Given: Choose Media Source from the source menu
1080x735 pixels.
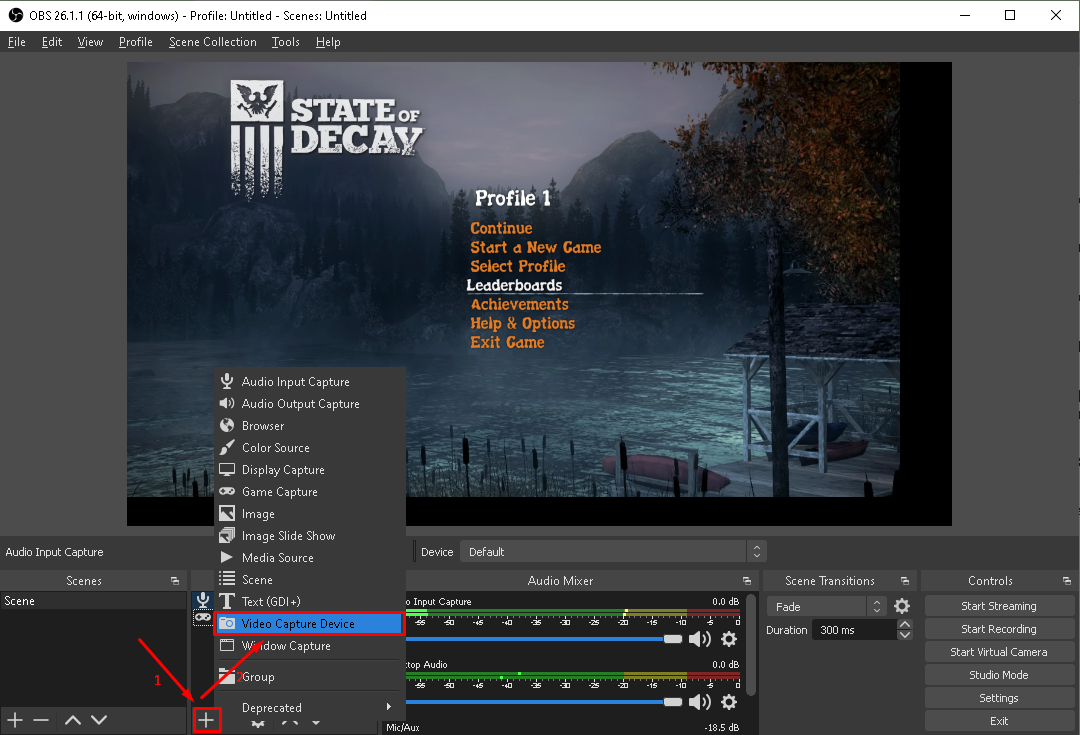Looking at the screenshot, I should (x=309, y=558).
